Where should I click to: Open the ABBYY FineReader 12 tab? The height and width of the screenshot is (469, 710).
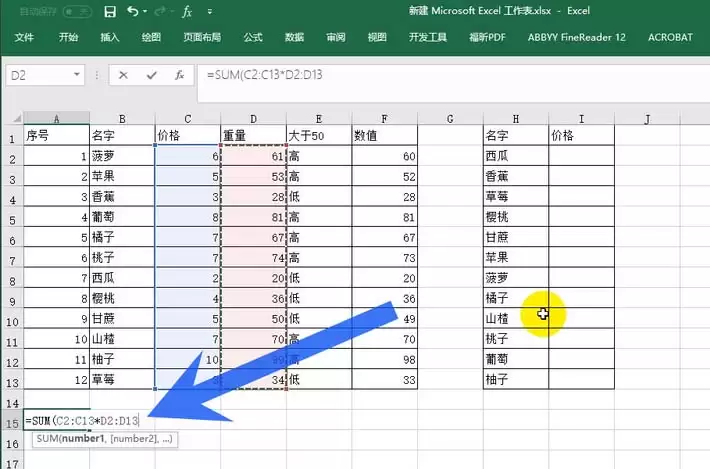click(x=576, y=38)
